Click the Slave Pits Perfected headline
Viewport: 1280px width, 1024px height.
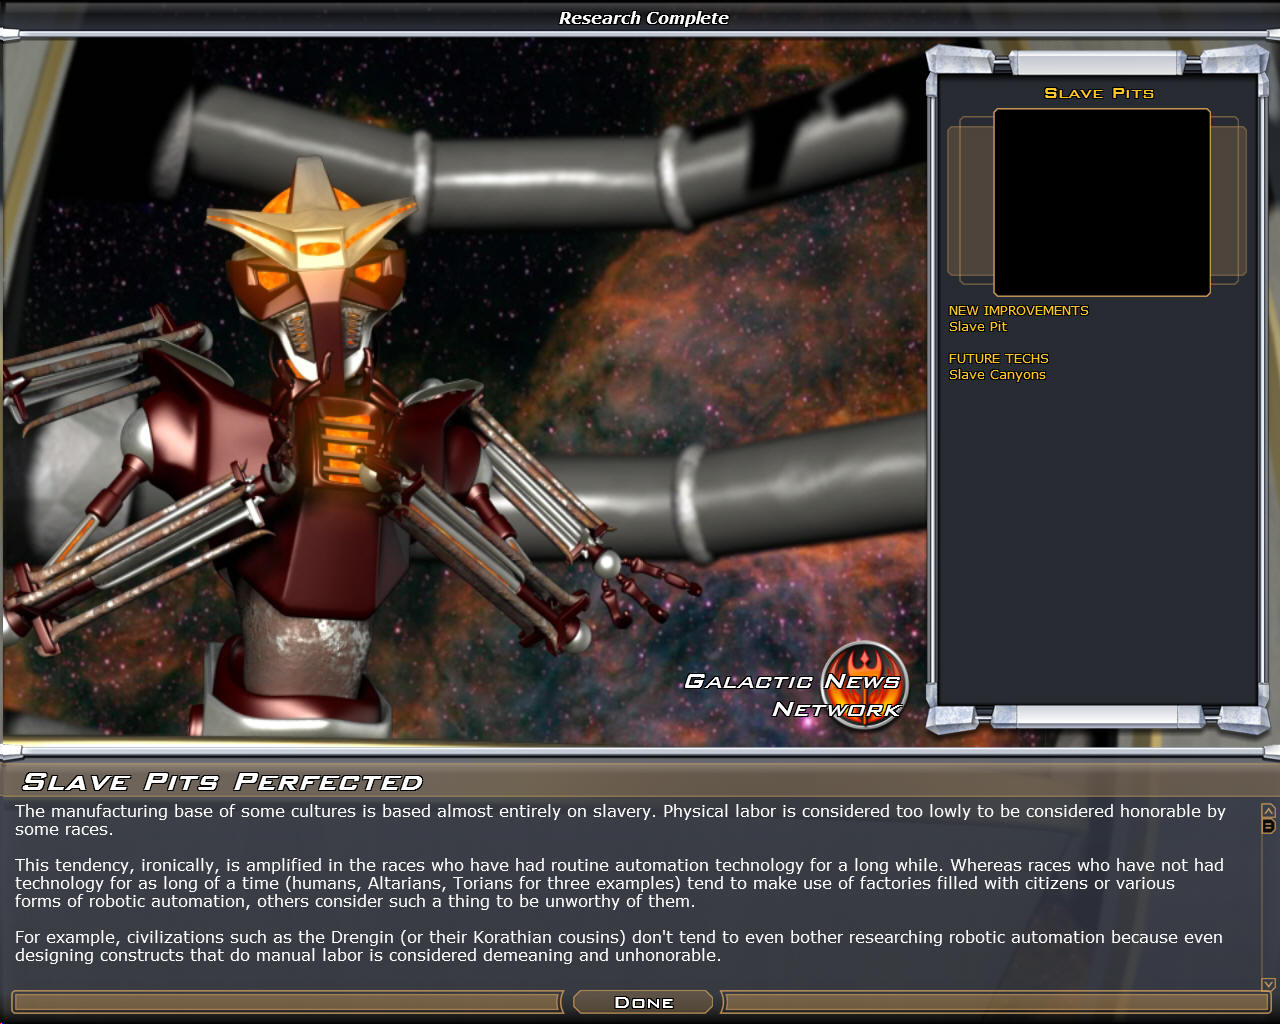point(222,782)
